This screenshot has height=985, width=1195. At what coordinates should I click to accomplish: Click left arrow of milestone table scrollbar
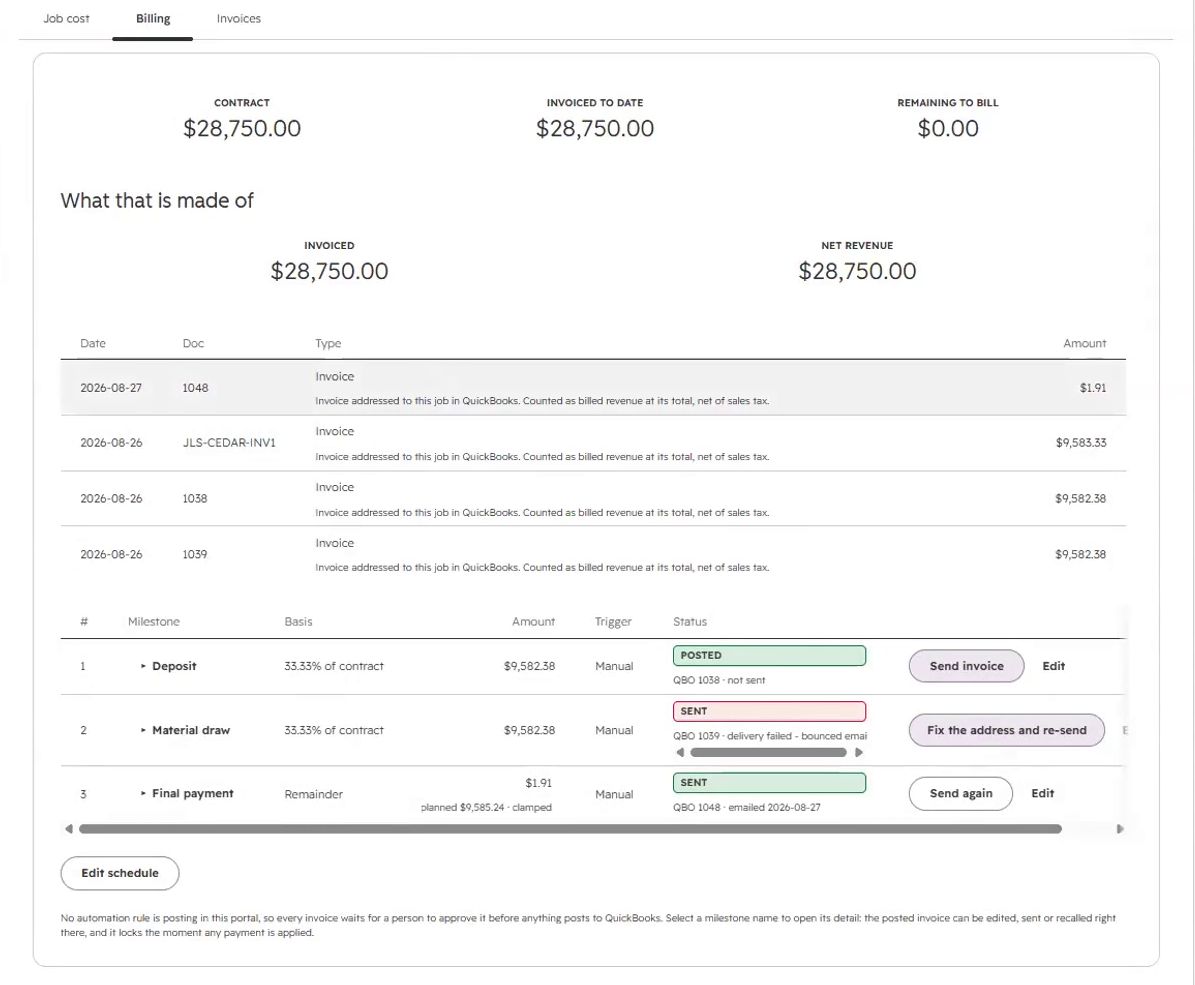(69, 829)
